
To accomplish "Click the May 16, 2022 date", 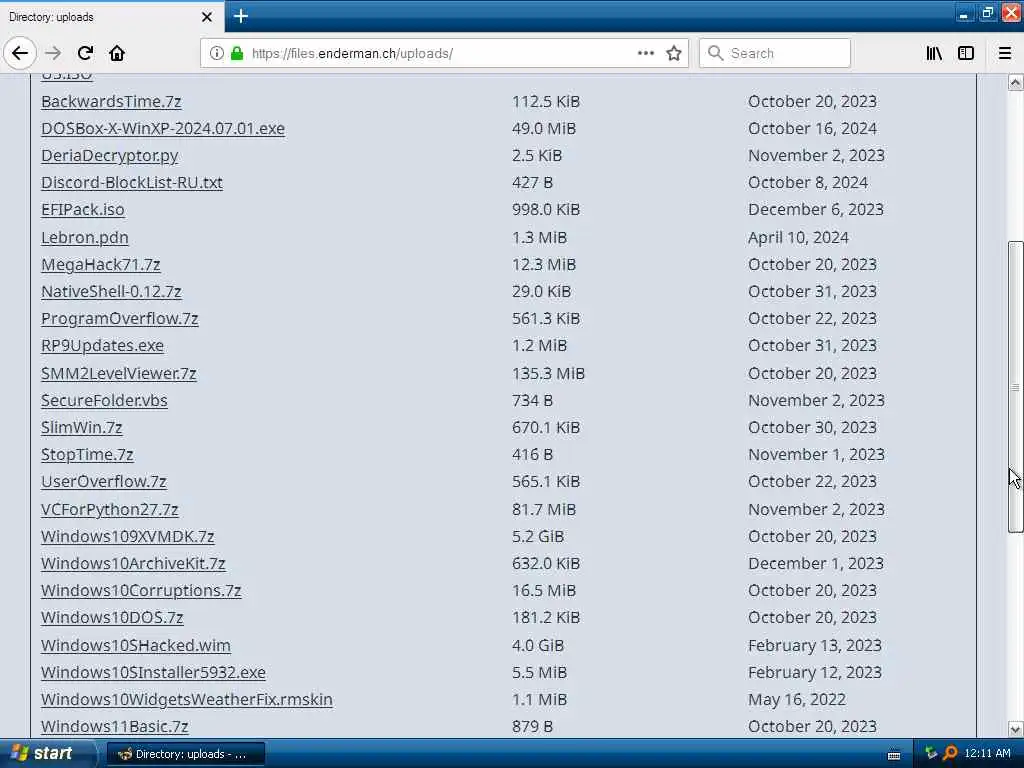I will coord(797,699).
